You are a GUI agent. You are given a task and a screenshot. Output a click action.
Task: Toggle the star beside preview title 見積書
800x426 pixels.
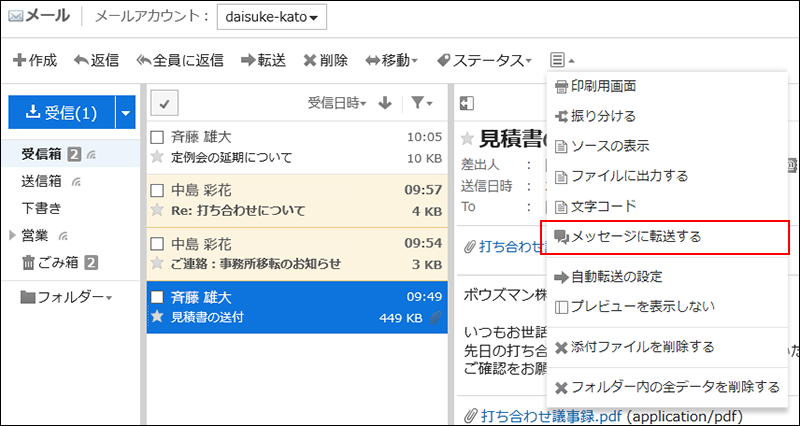tap(467, 138)
